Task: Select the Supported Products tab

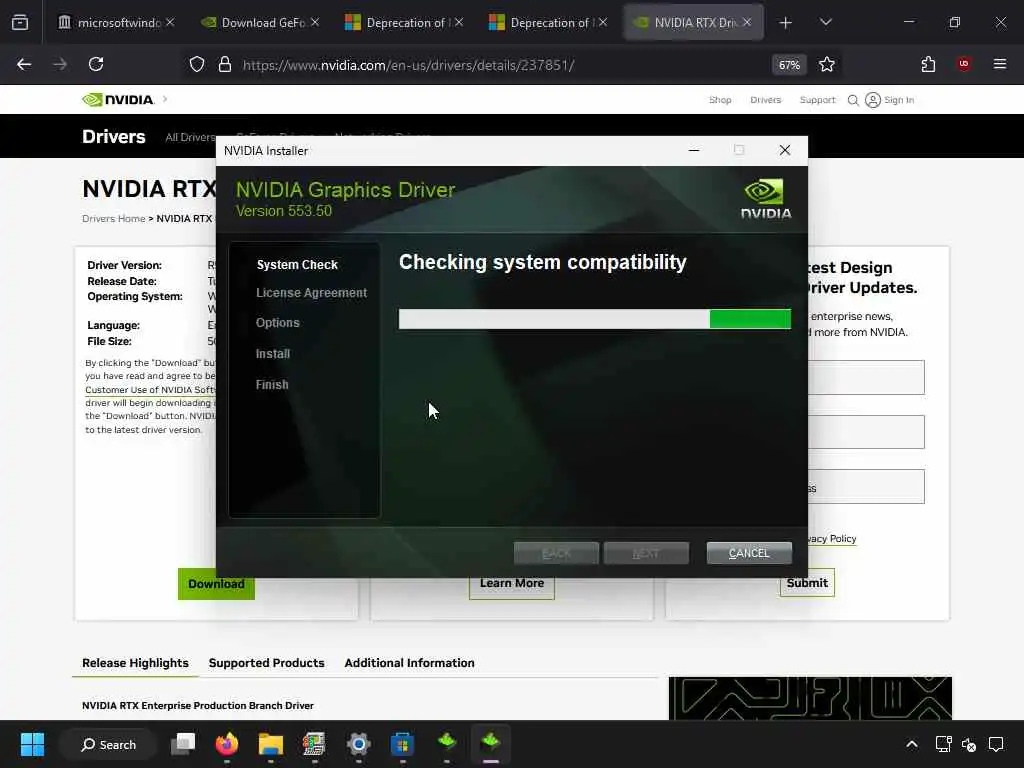Action: (266, 663)
